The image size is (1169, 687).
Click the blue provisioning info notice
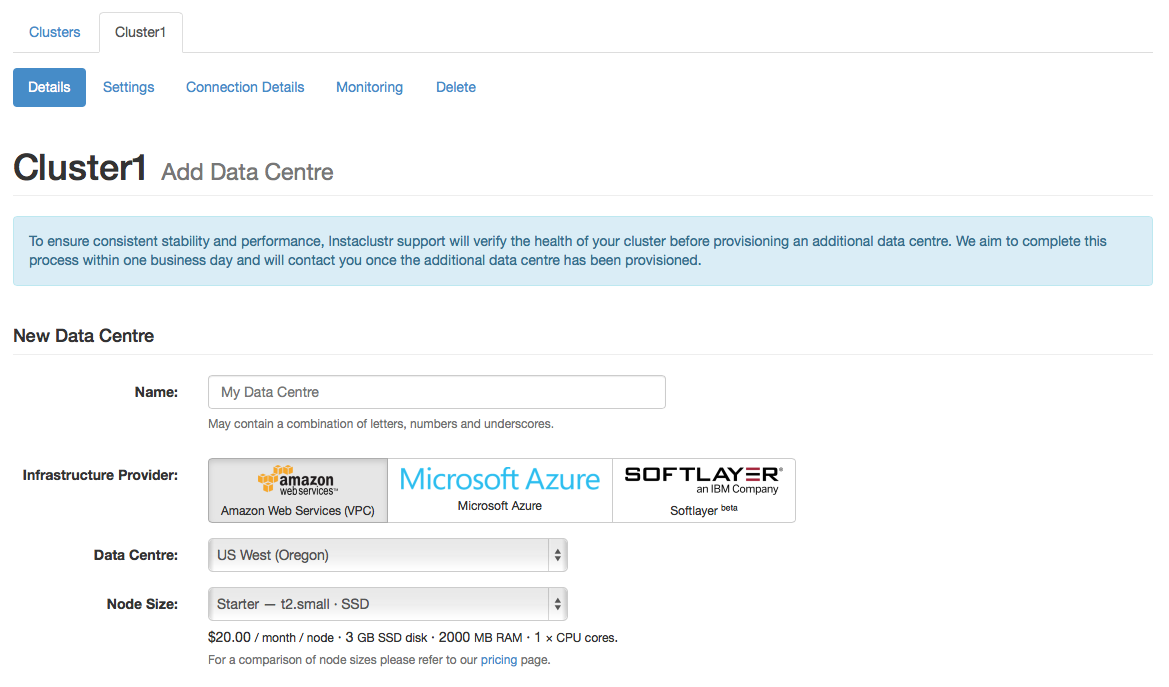tap(583, 251)
